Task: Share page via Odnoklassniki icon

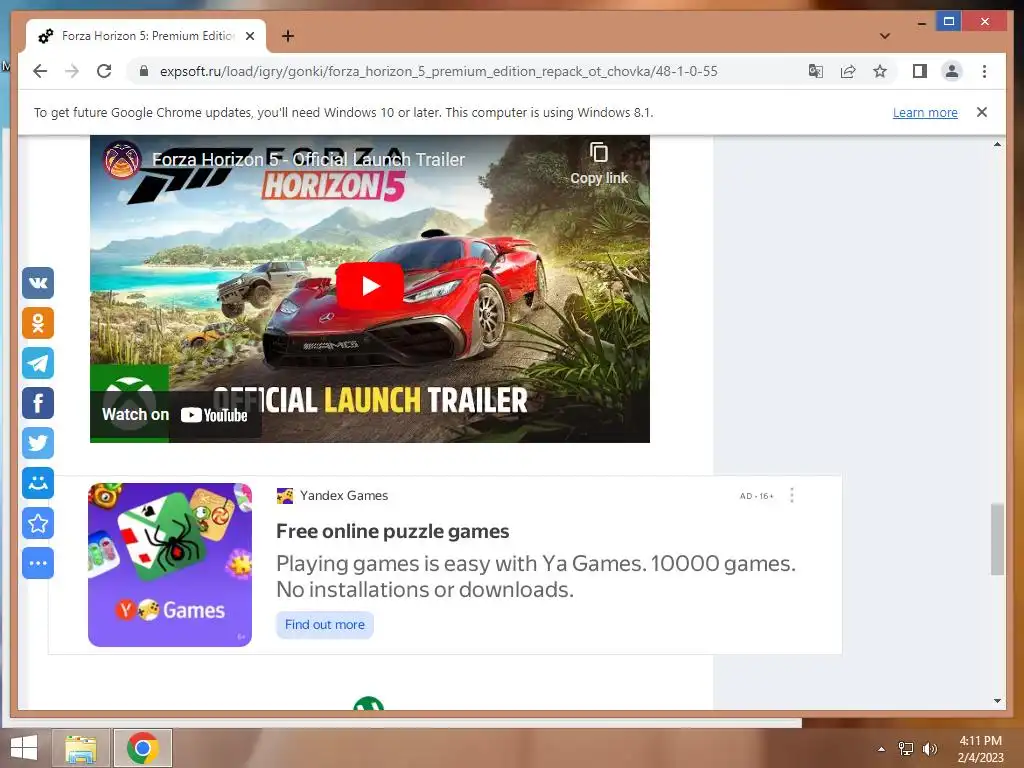Action: point(38,323)
